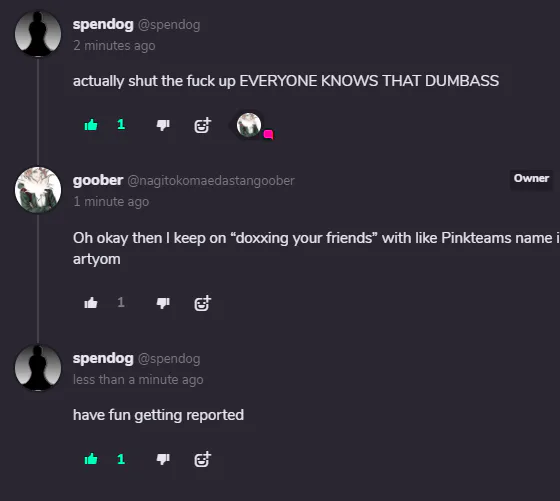The width and height of the screenshot is (560, 501).
Task: Add reaction to "have fun getting reported"
Action: [x=202, y=459]
